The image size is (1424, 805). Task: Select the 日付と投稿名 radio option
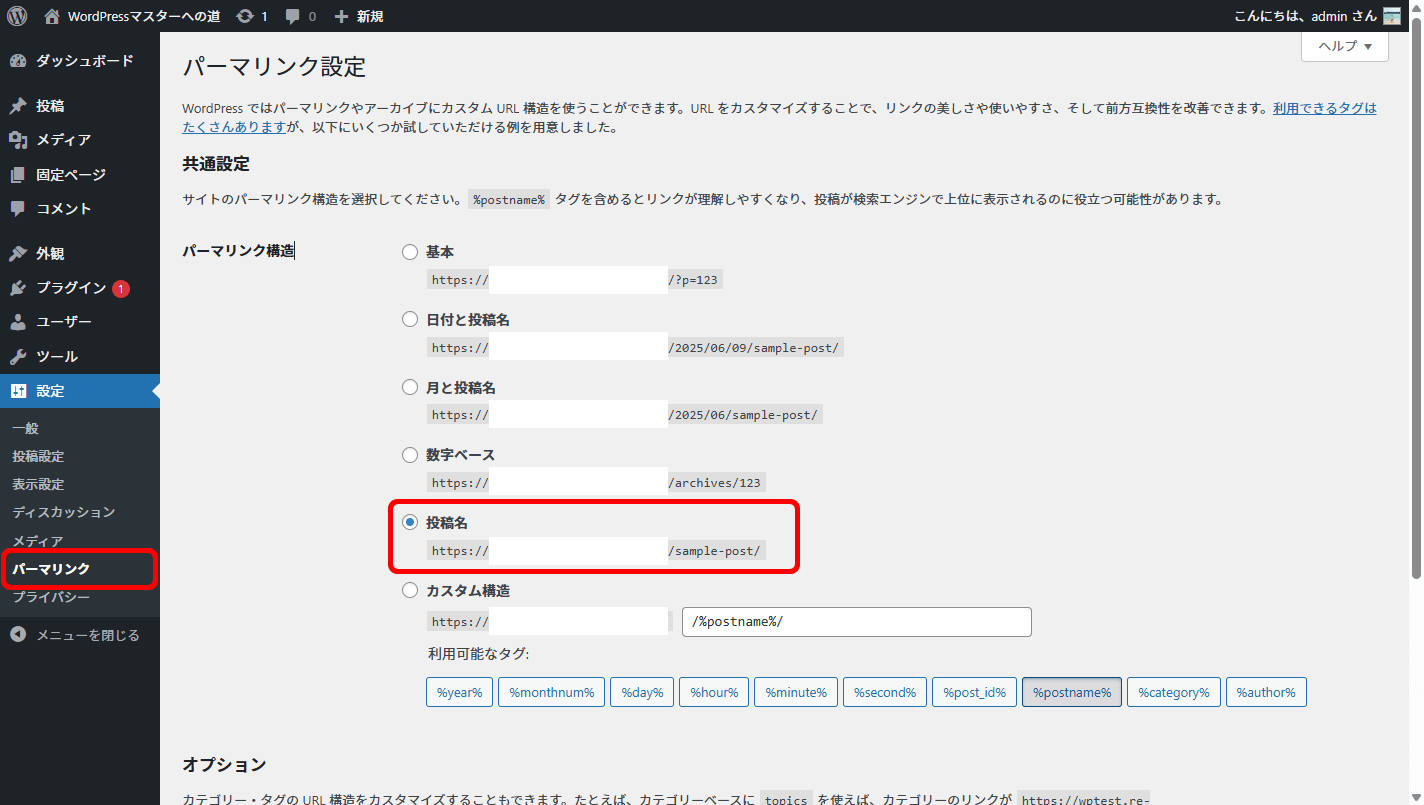pyautogui.click(x=410, y=320)
